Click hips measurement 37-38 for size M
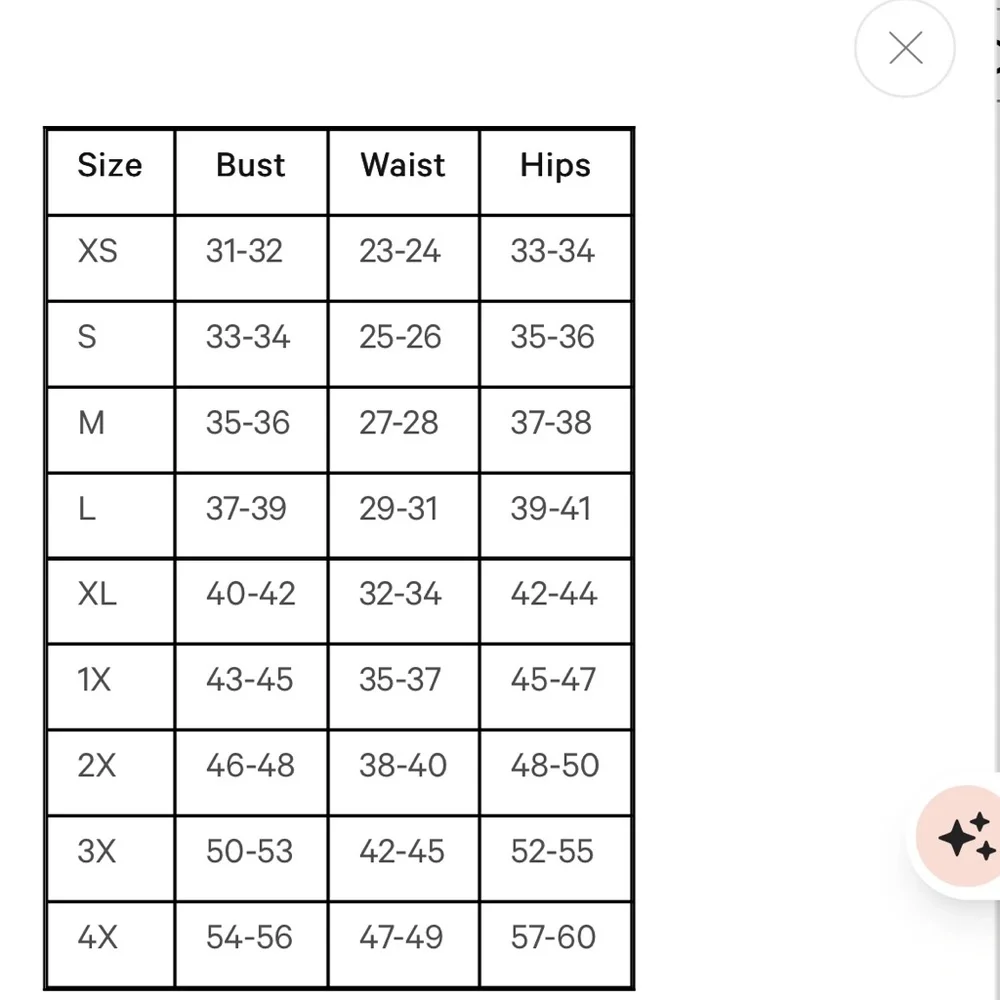 pyautogui.click(x=551, y=423)
